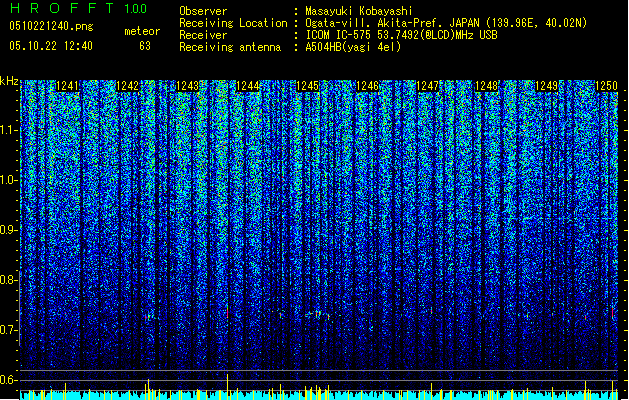Click the 0.6 kHz axis label
The height and width of the screenshot is (400, 629).
pos(8,380)
